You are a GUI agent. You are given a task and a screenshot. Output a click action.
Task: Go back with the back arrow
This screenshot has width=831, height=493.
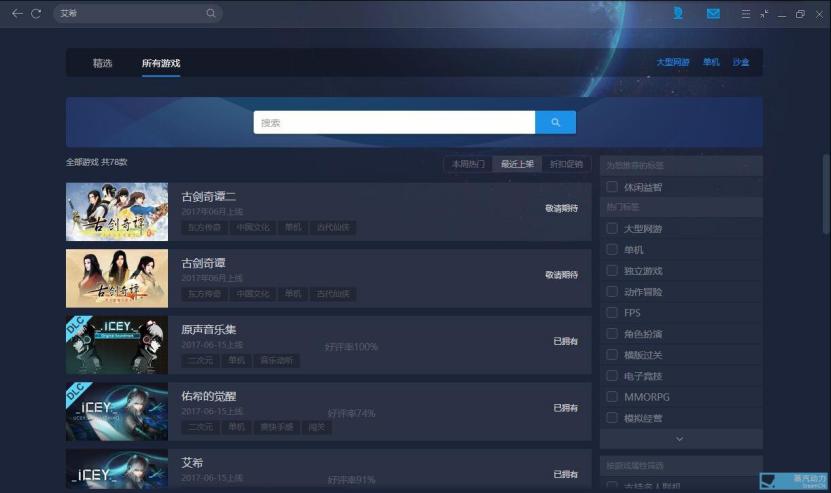click(17, 14)
